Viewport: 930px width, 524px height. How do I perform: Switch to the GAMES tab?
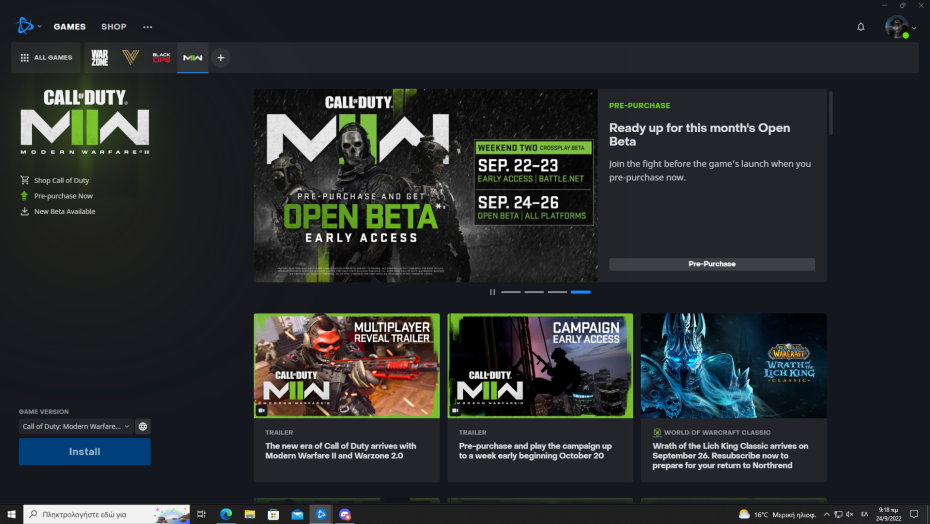69,27
